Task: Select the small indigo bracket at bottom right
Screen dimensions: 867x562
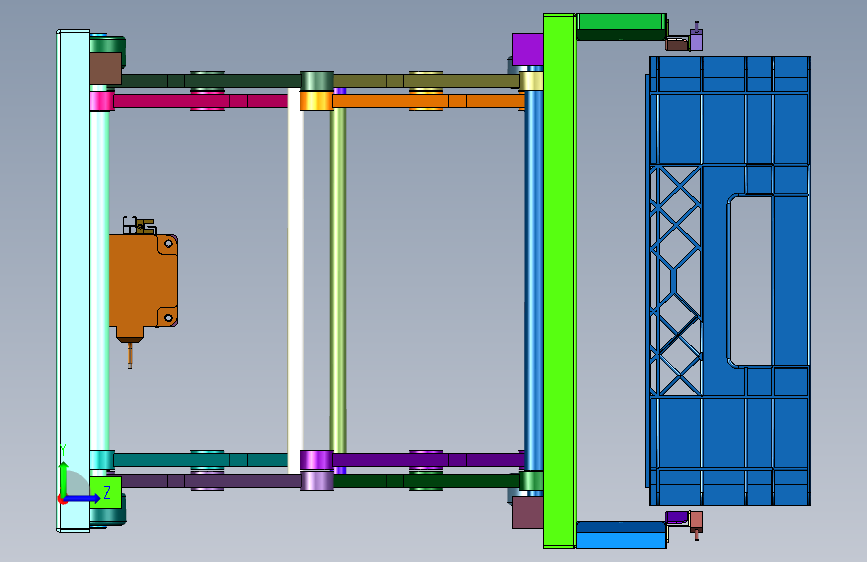Action: point(677,517)
